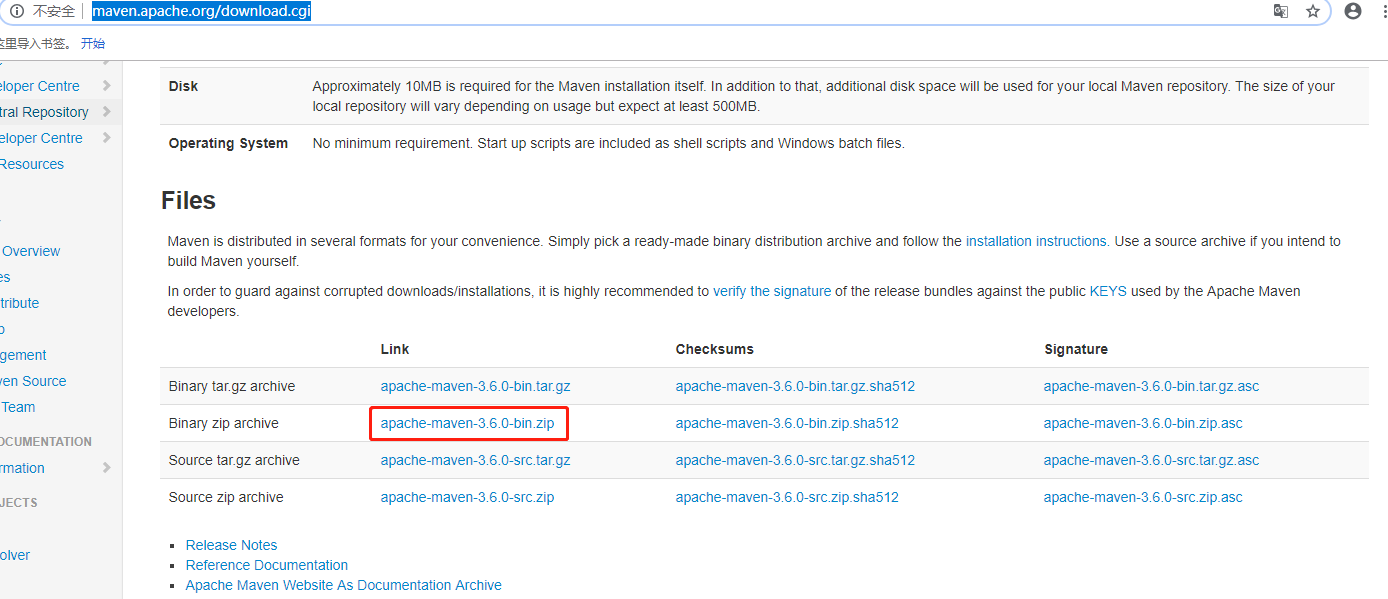The image size is (1388, 599).
Task: Open the Chrome profile avatar icon
Action: pyautogui.click(x=1353, y=11)
